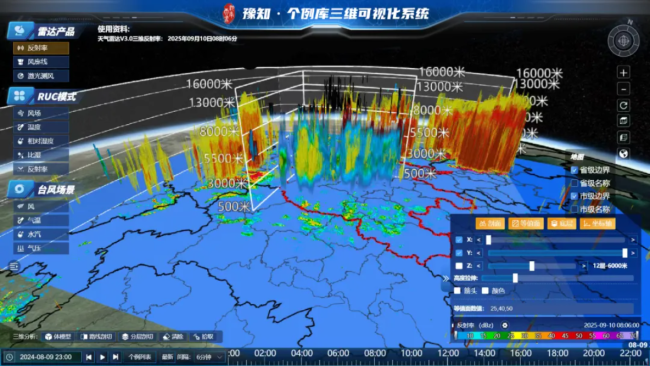Click the legend list icon below layers
Screen dimensions: 650x366
[623, 137]
